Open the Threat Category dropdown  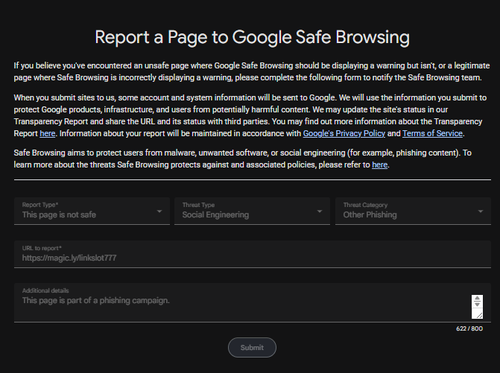pos(413,211)
